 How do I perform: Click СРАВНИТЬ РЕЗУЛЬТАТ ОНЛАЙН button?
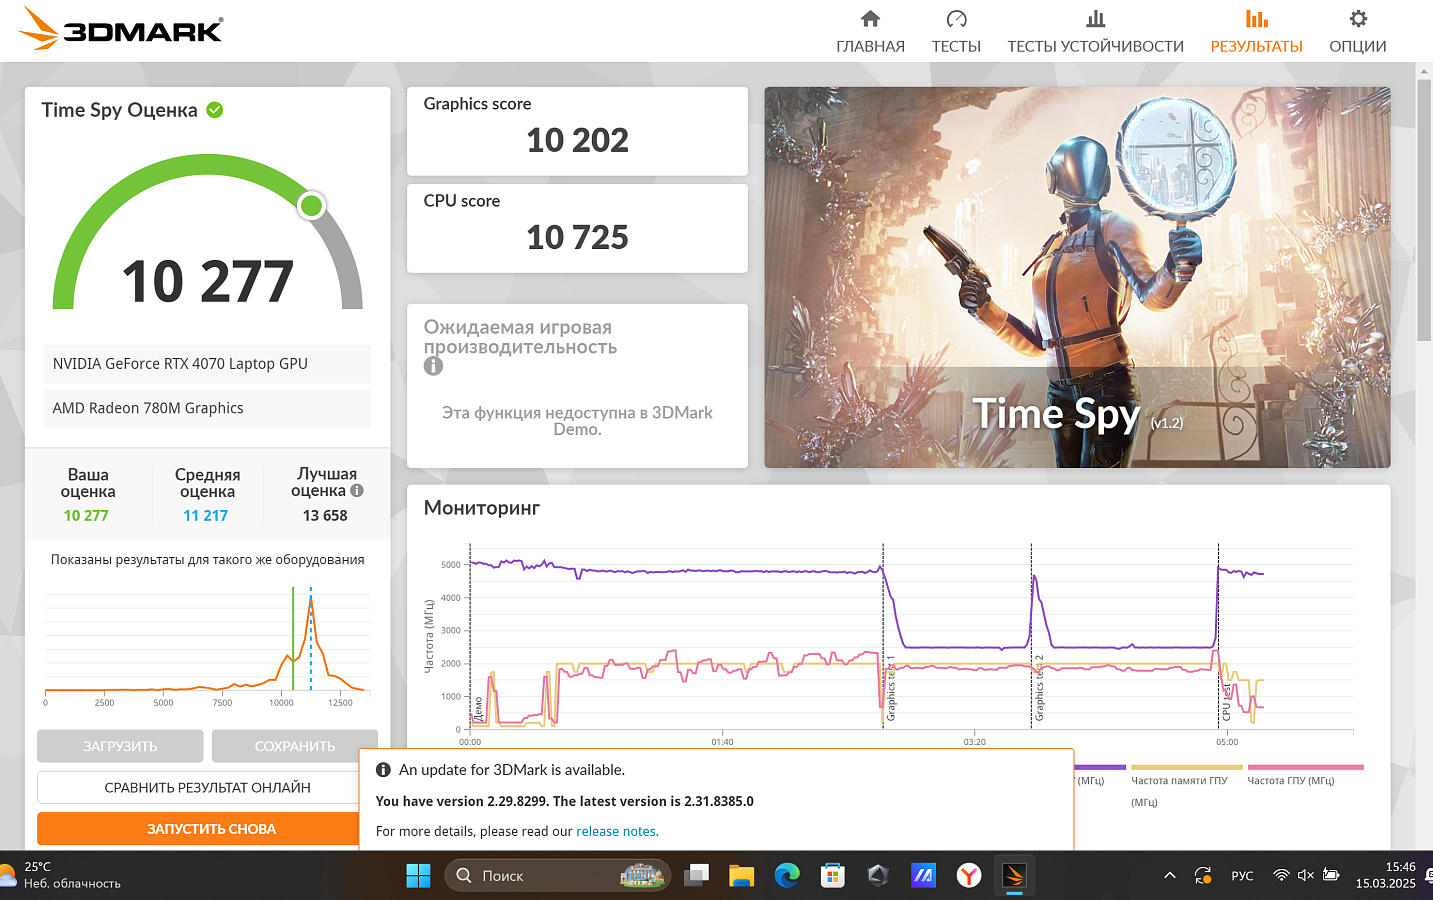207,788
